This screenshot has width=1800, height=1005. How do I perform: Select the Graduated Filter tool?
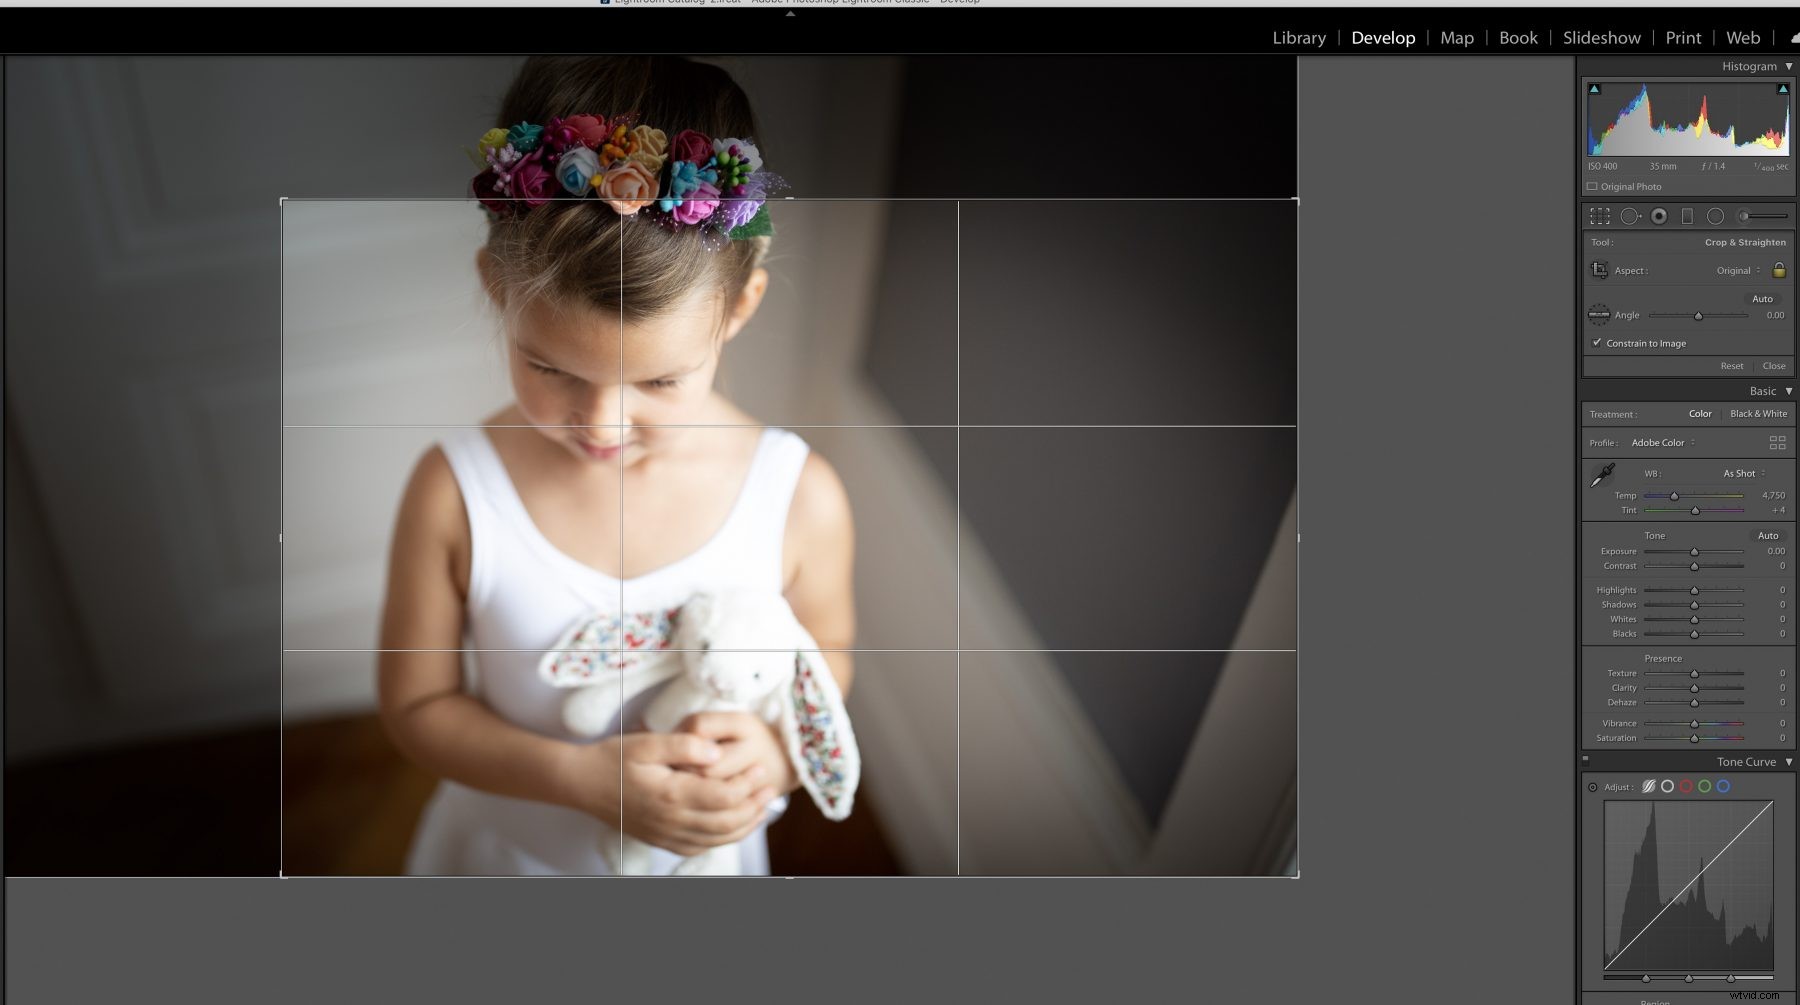[1687, 216]
